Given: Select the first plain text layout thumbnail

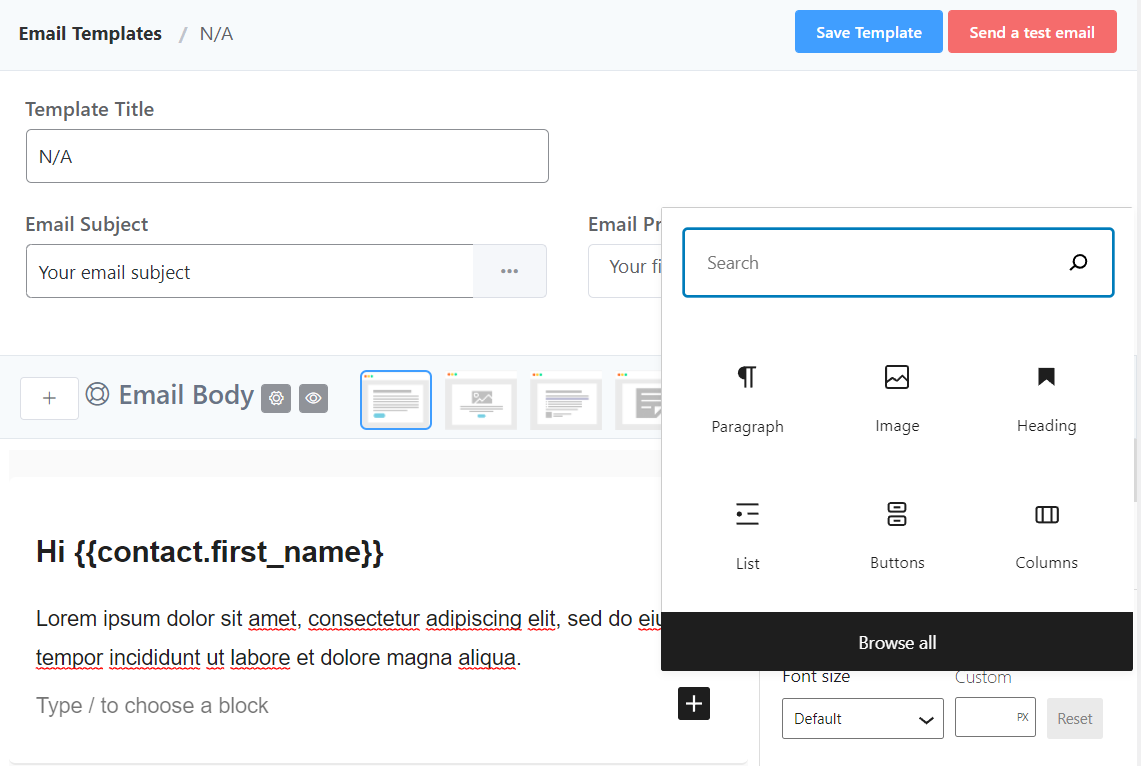Looking at the screenshot, I should (x=396, y=400).
